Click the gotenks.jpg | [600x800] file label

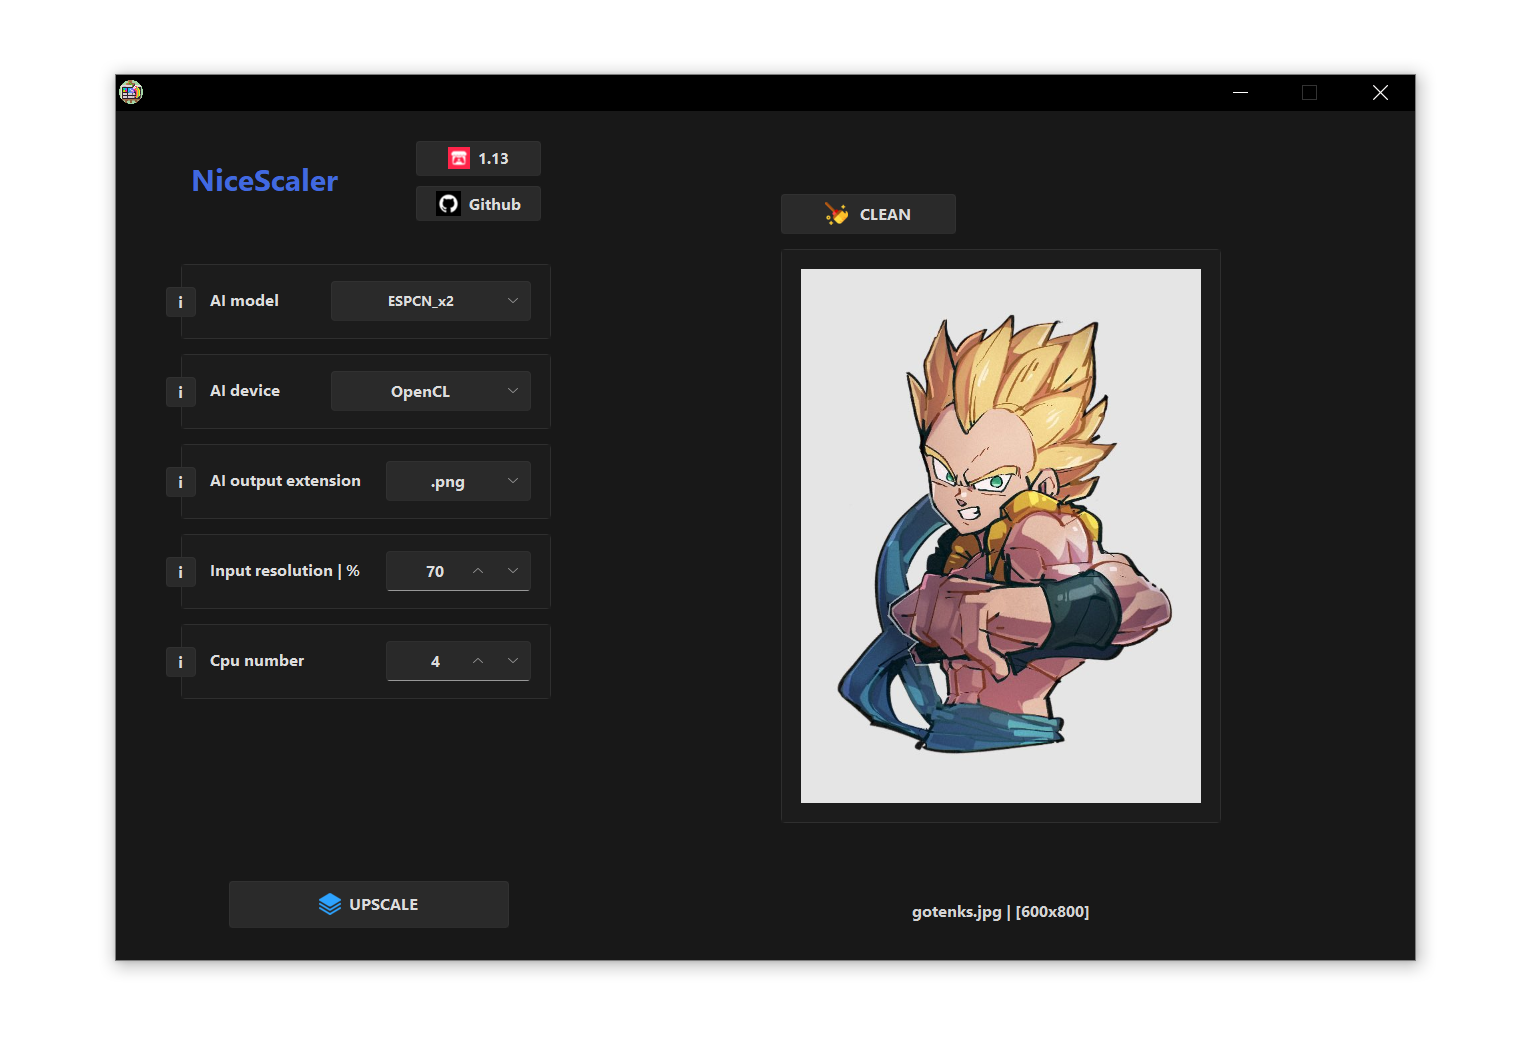tap(1001, 912)
